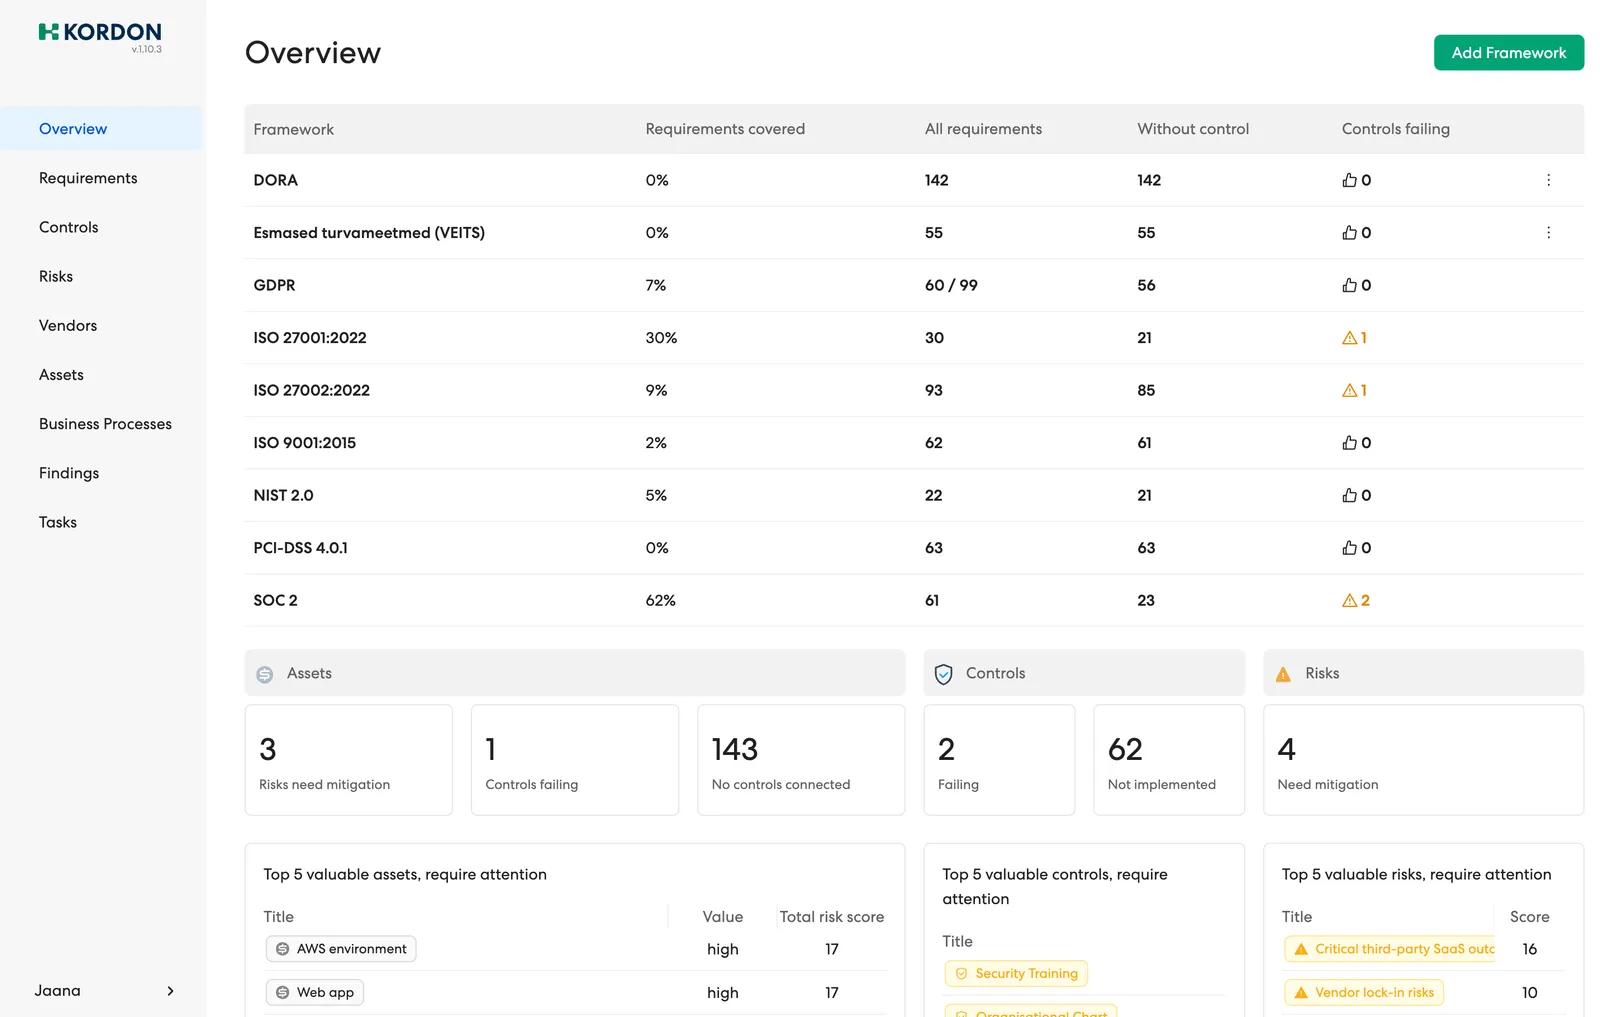Open Controls from the sidebar
Viewport: 1600px width, 1017px height.
coord(101,227)
